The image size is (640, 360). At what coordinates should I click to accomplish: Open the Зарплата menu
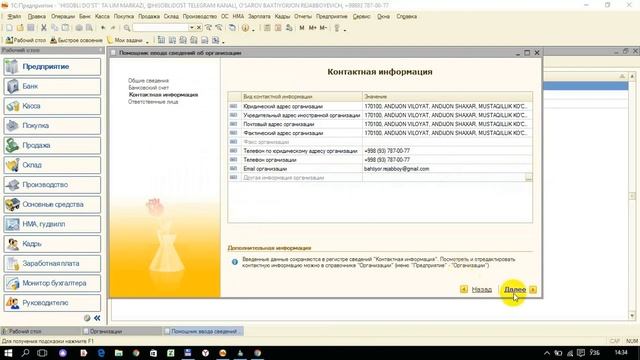259,16
